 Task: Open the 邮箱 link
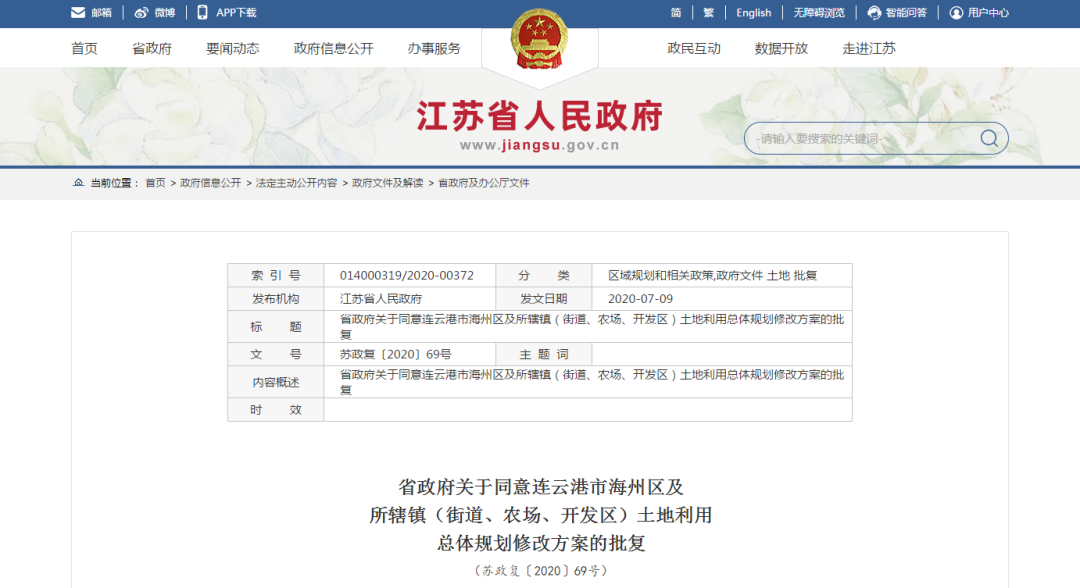(x=101, y=12)
